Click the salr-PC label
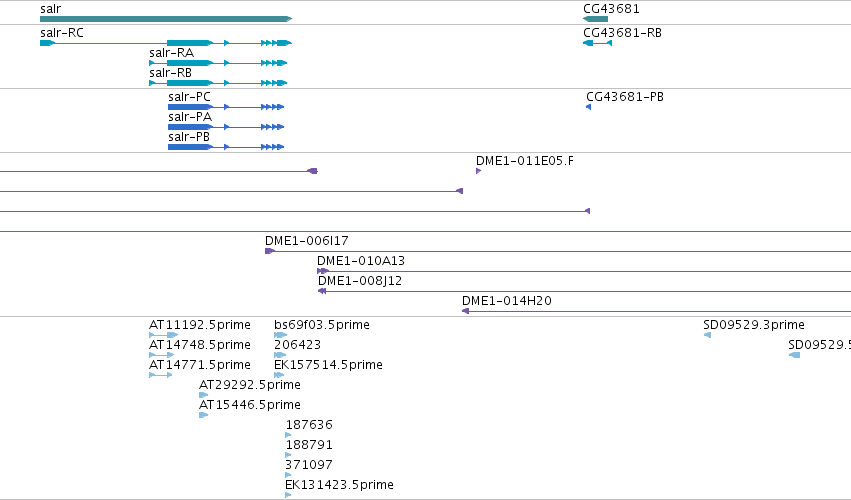 coord(189,97)
